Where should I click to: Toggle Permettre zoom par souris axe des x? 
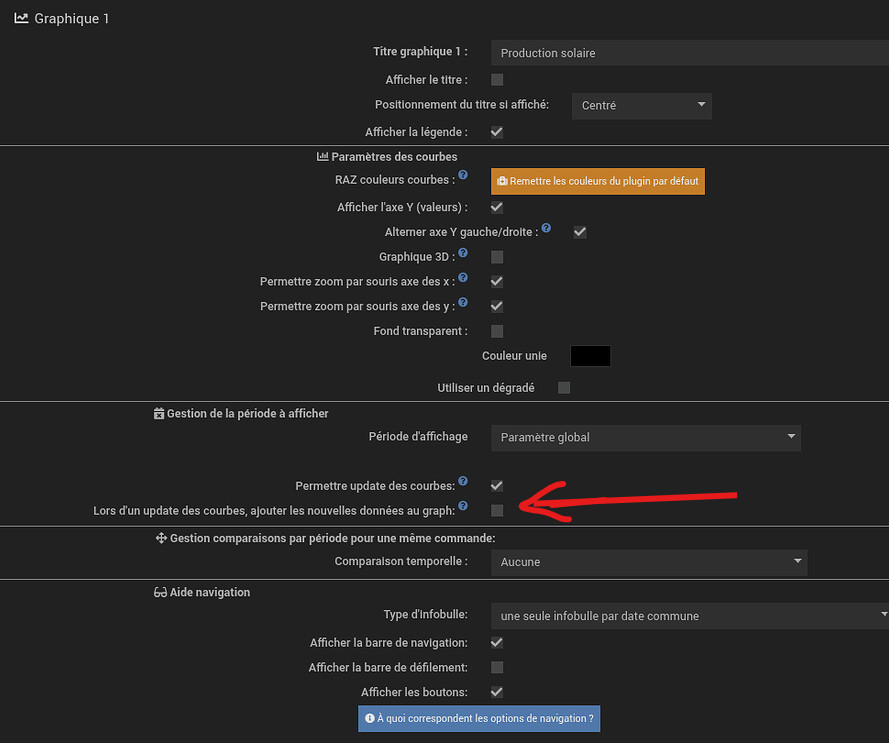pyautogui.click(x=497, y=281)
